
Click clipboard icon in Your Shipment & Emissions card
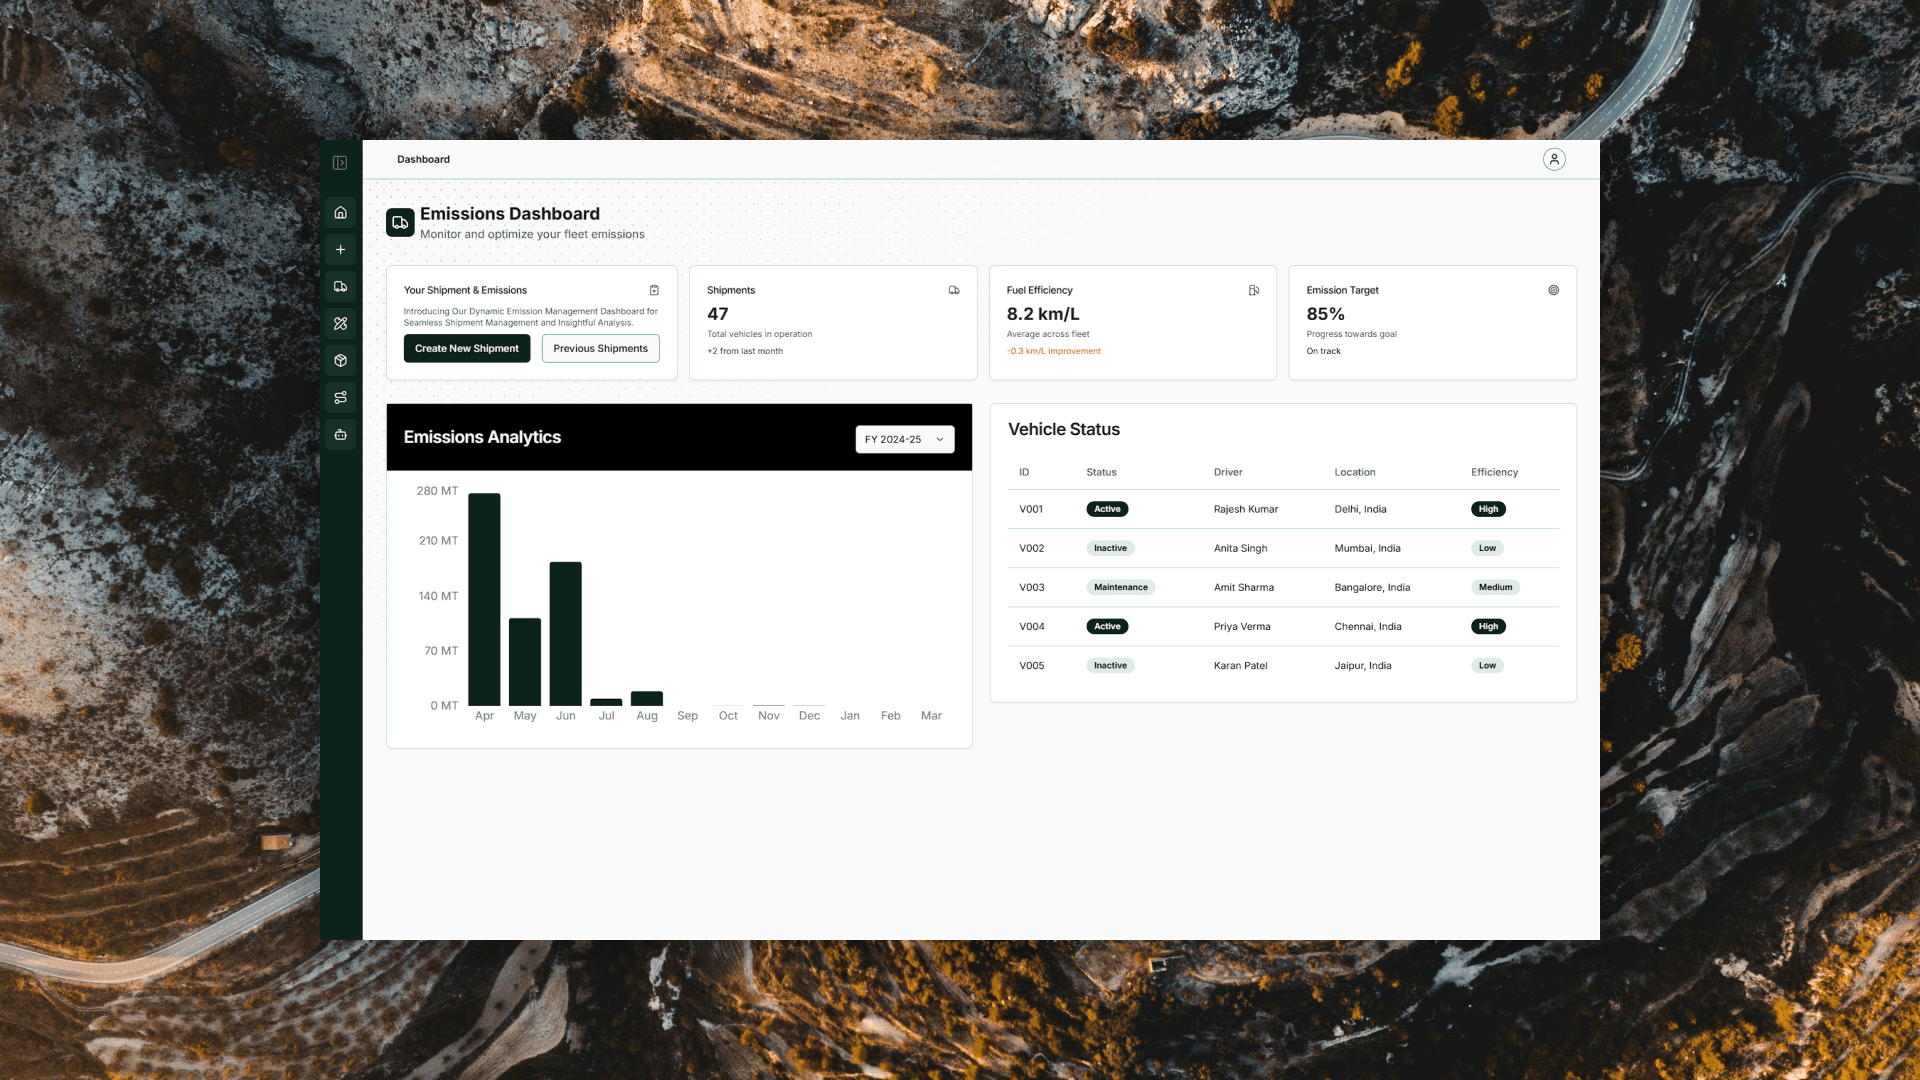(654, 290)
